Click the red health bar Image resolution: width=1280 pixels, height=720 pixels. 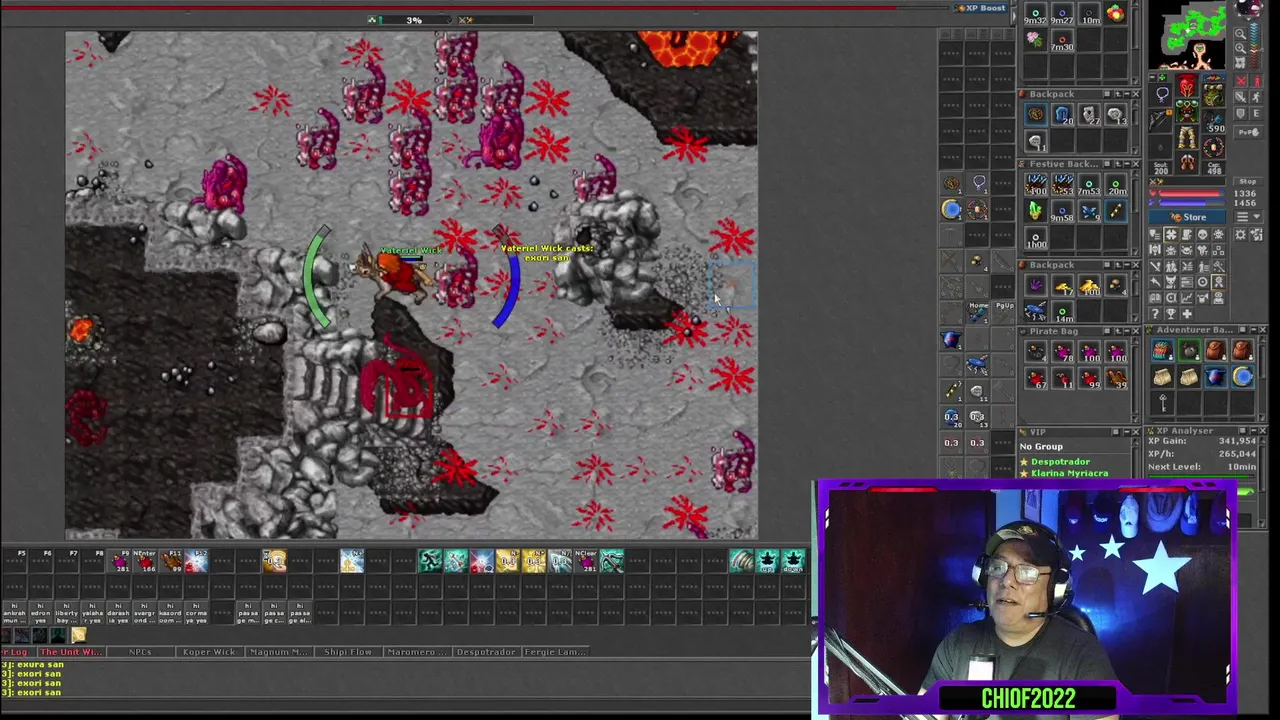click(1187, 193)
